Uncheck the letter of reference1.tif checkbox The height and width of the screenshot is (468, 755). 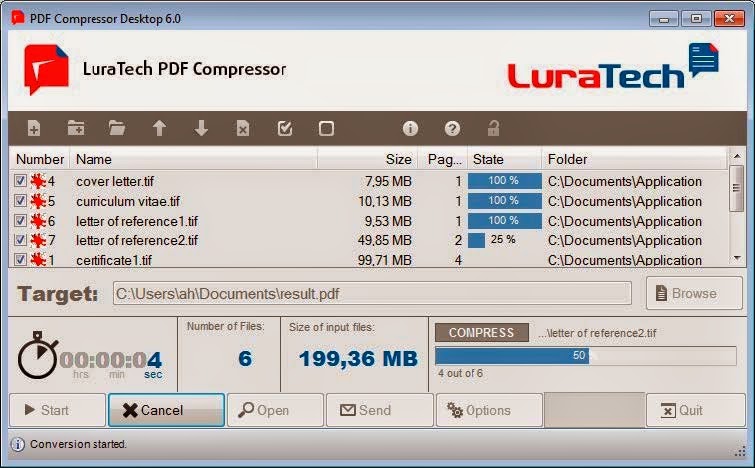click(x=20, y=221)
